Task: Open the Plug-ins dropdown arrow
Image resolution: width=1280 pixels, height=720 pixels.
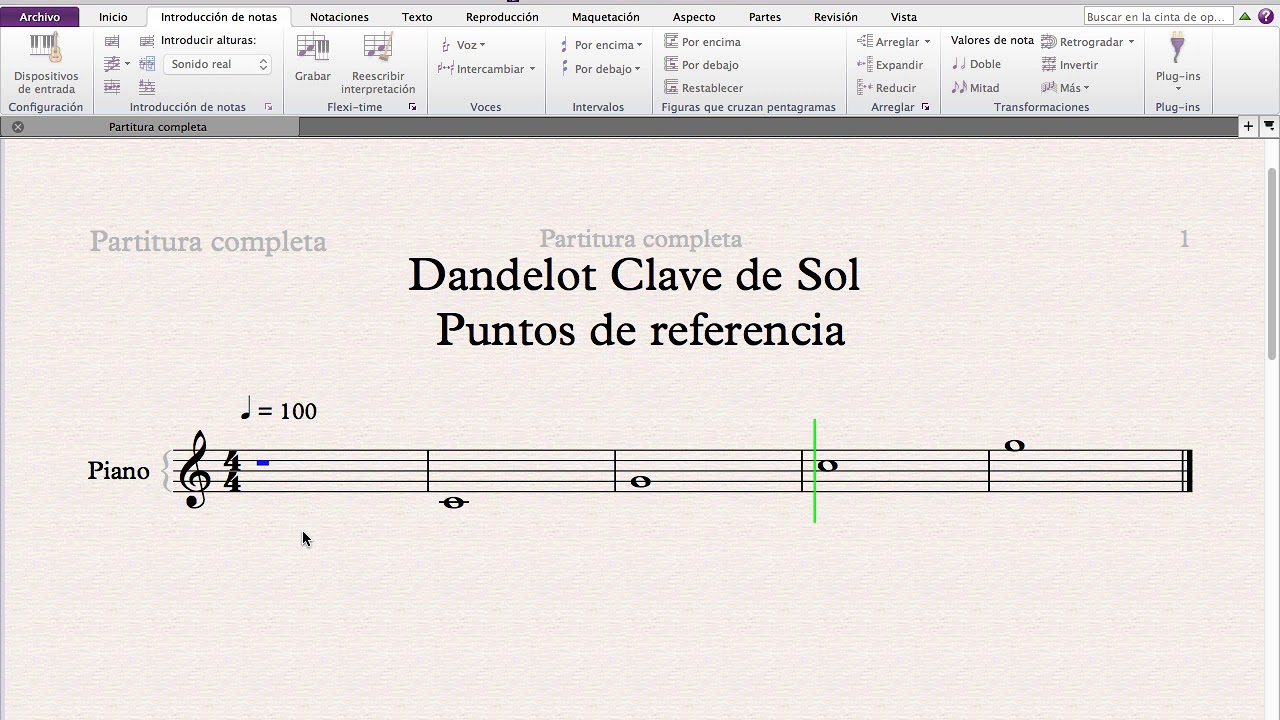Action: pyautogui.click(x=1178, y=89)
